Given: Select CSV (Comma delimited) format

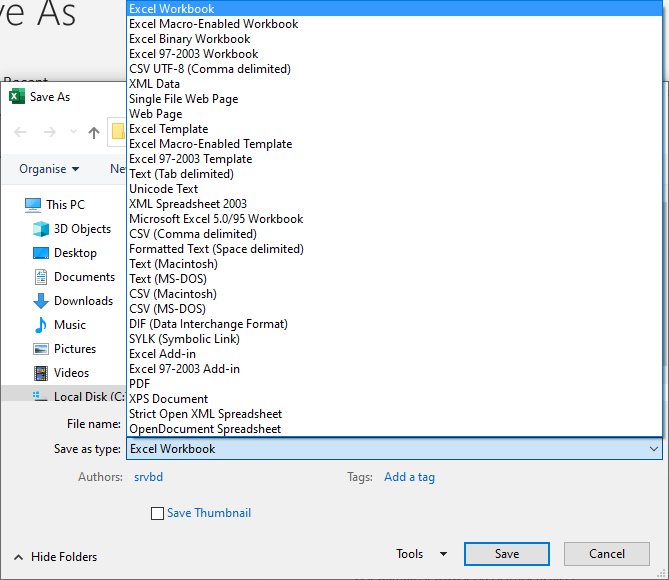Looking at the screenshot, I should 395,234.
